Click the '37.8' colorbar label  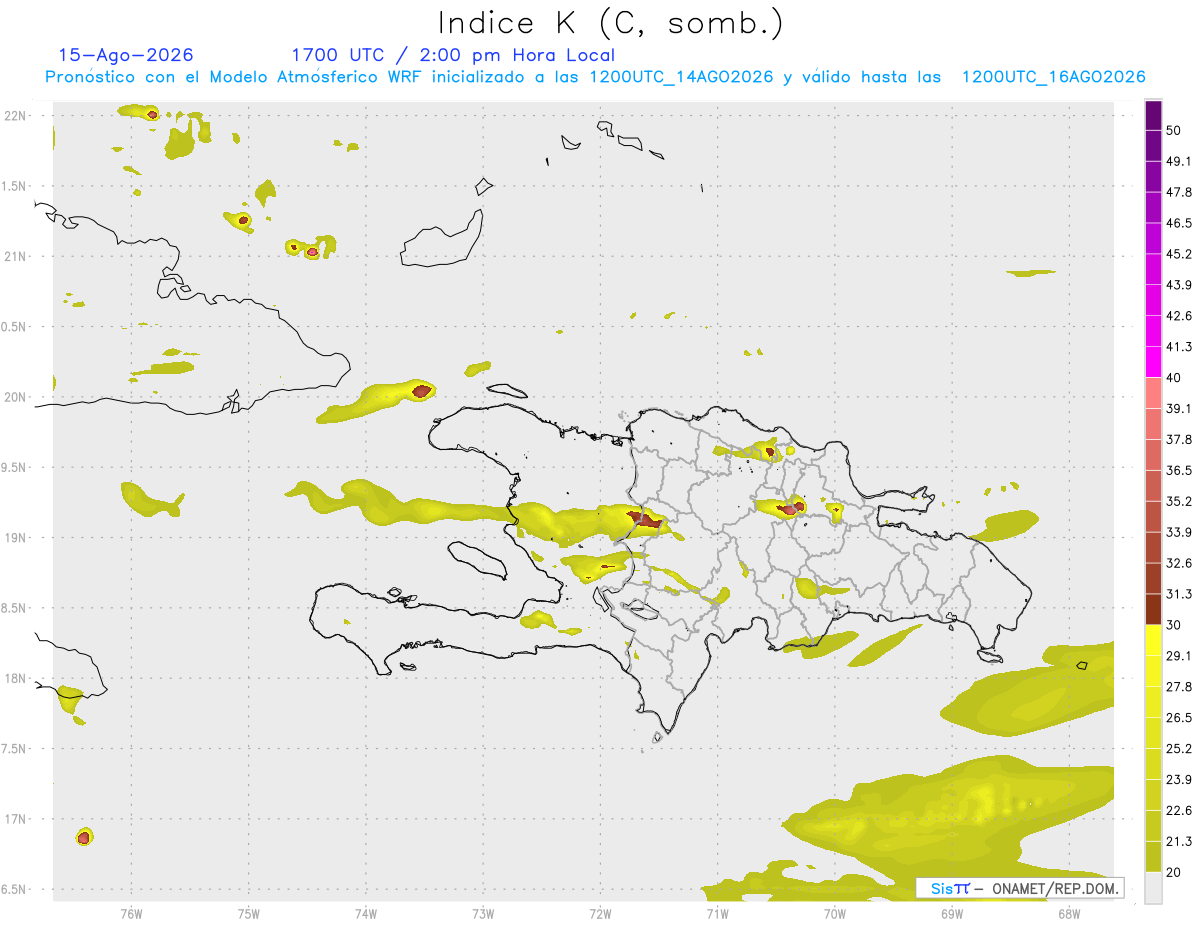click(1179, 439)
